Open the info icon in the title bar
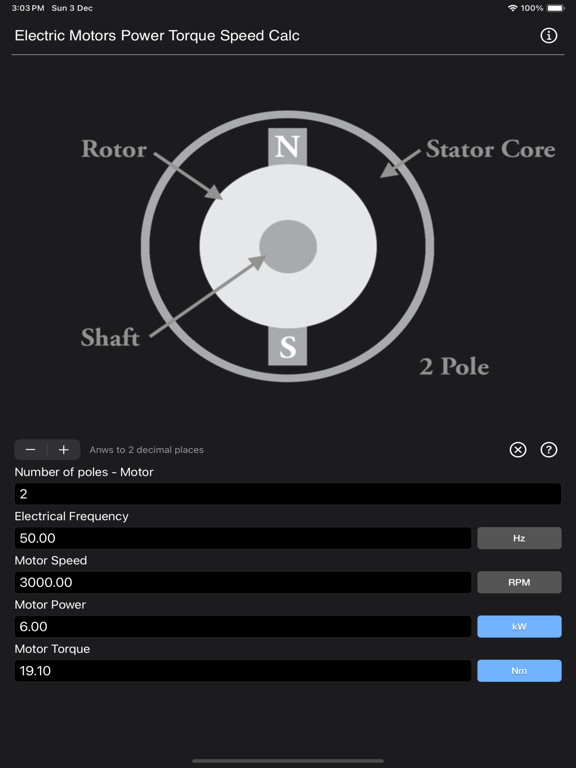Viewport: 576px width, 768px height. (549, 36)
